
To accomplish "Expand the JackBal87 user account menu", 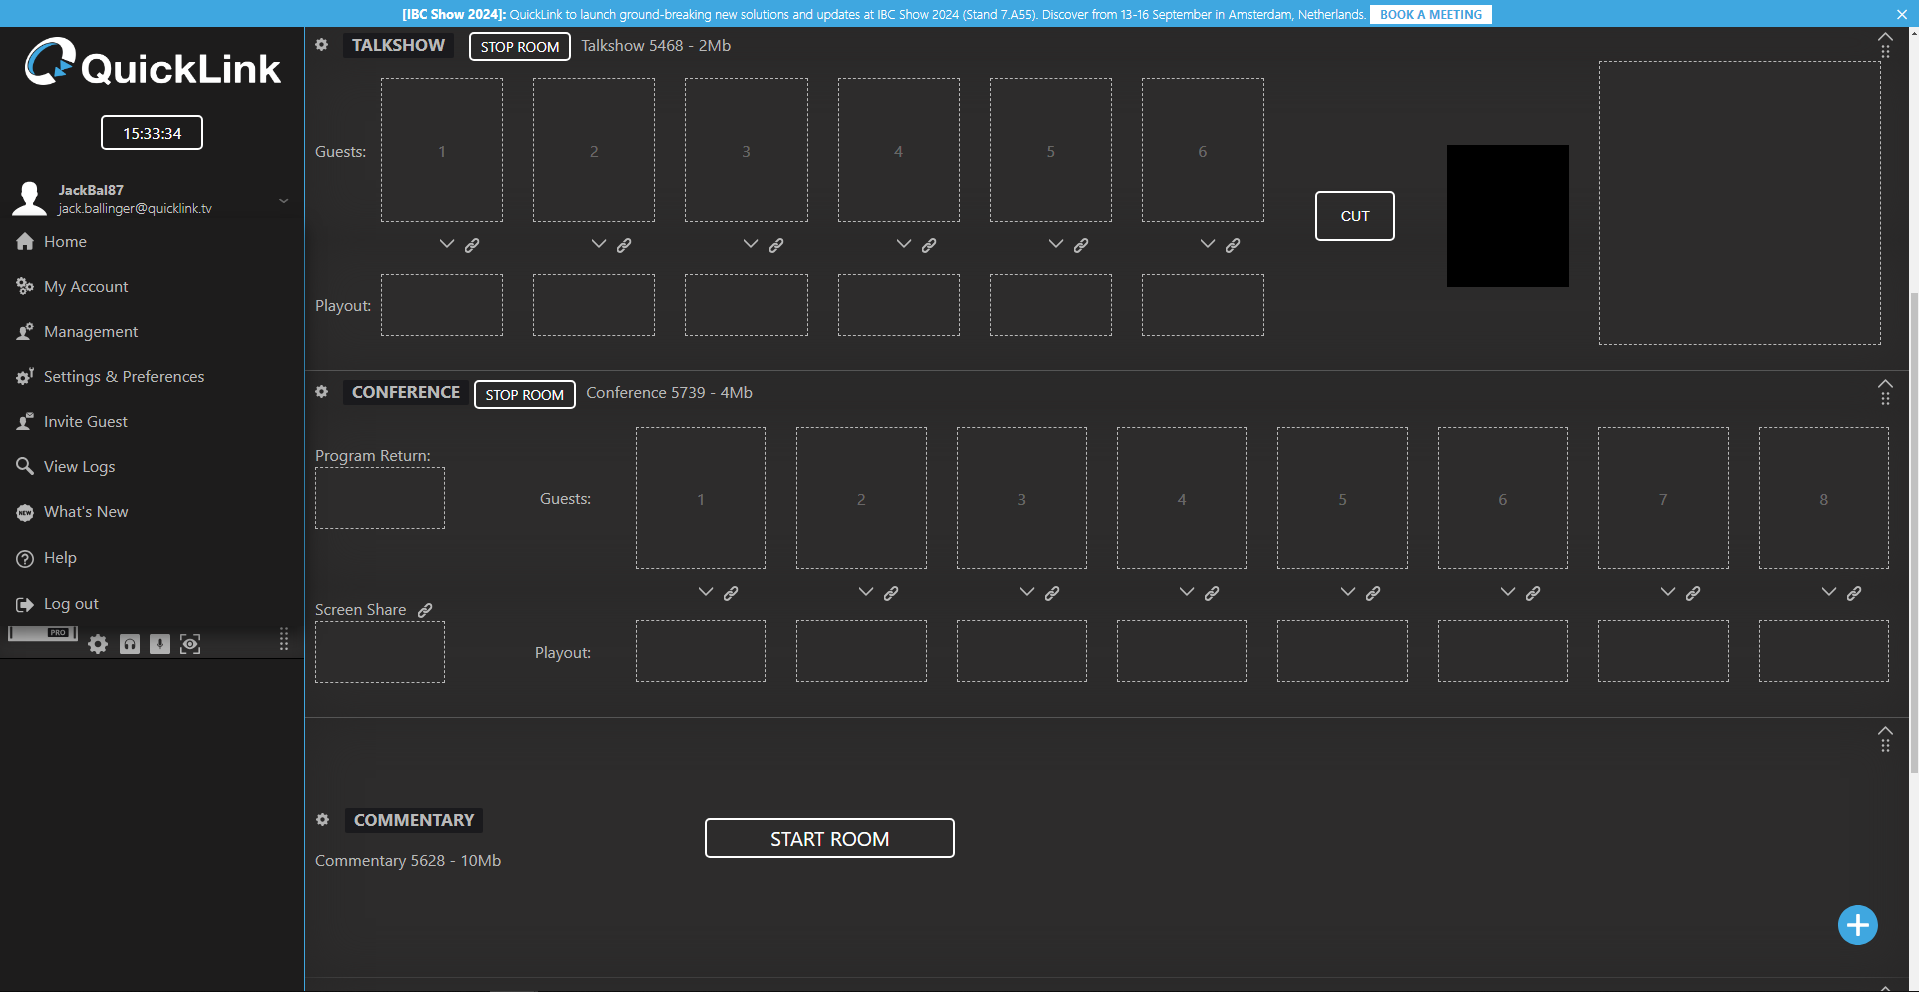I will (284, 200).
